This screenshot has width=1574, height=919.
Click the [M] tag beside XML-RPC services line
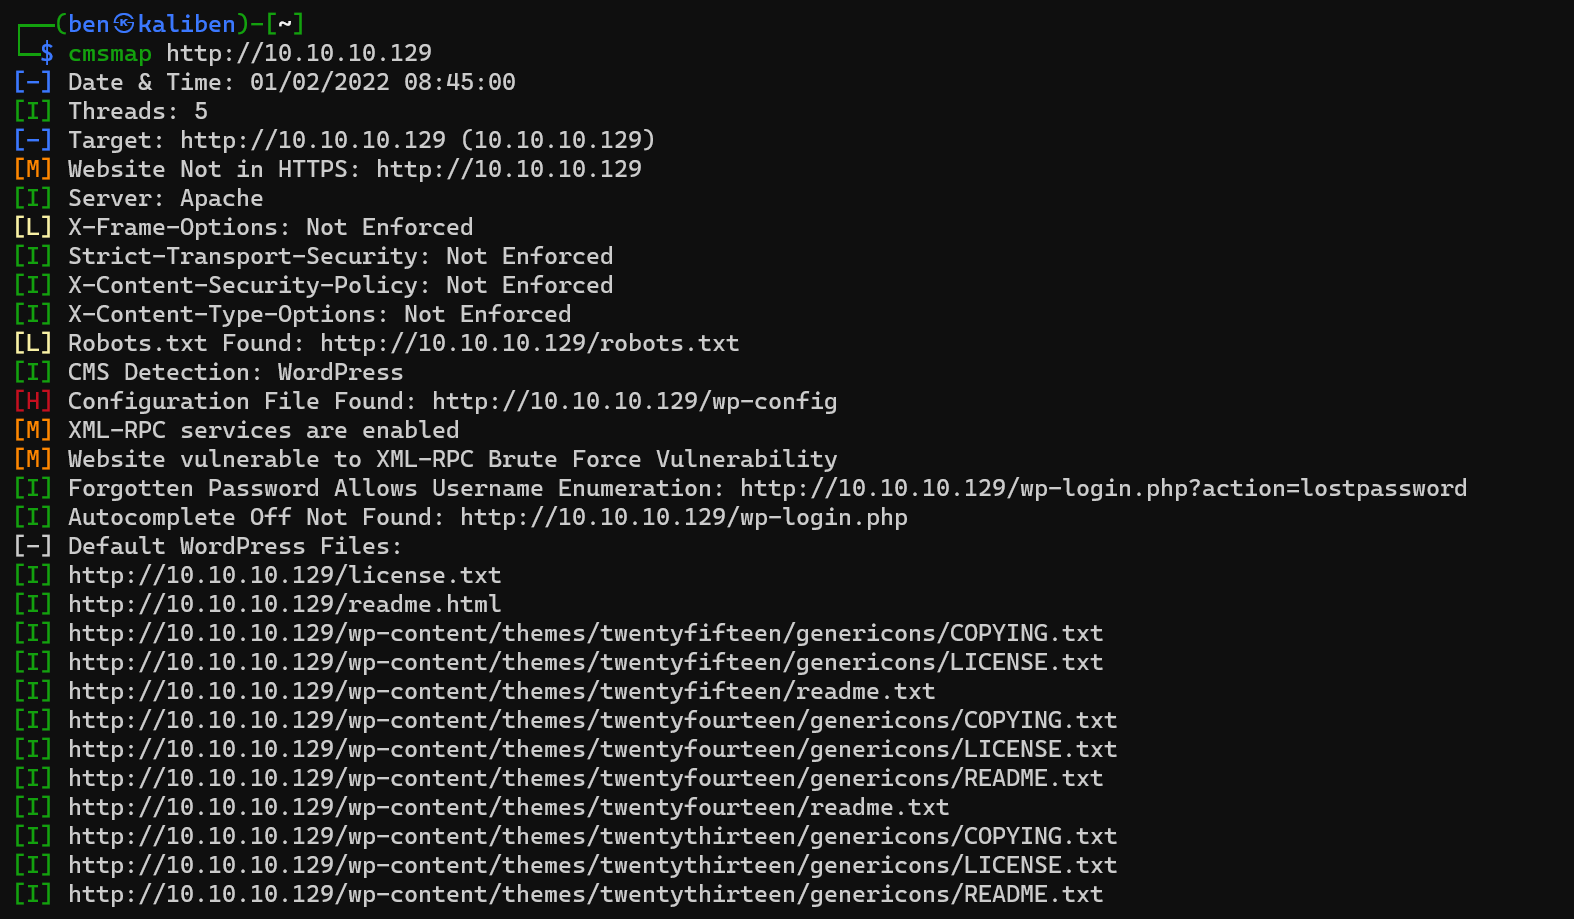pyautogui.click(x=33, y=430)
